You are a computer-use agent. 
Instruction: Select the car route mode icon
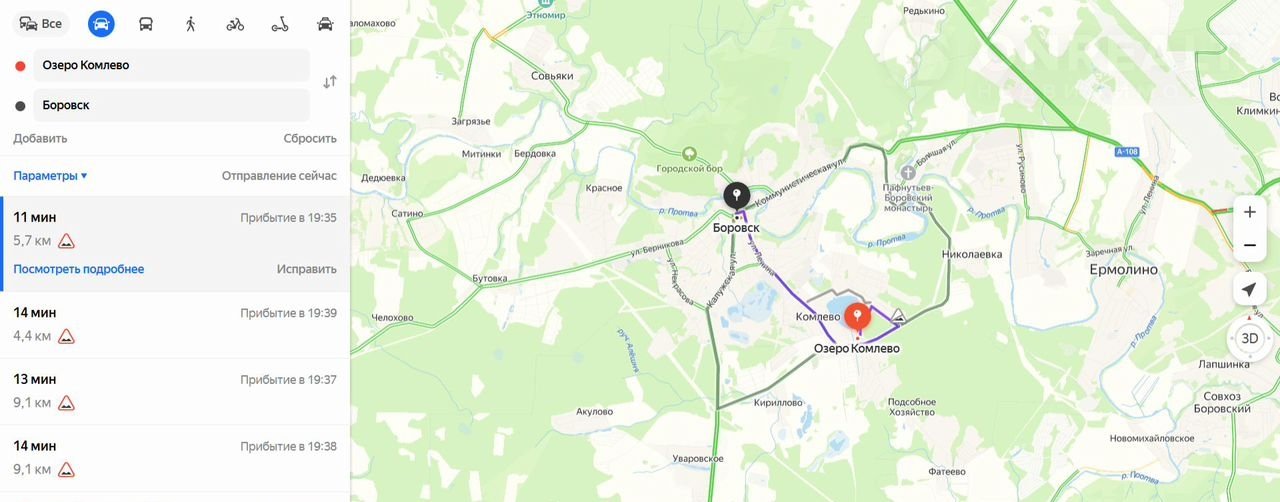click(101, 24)
